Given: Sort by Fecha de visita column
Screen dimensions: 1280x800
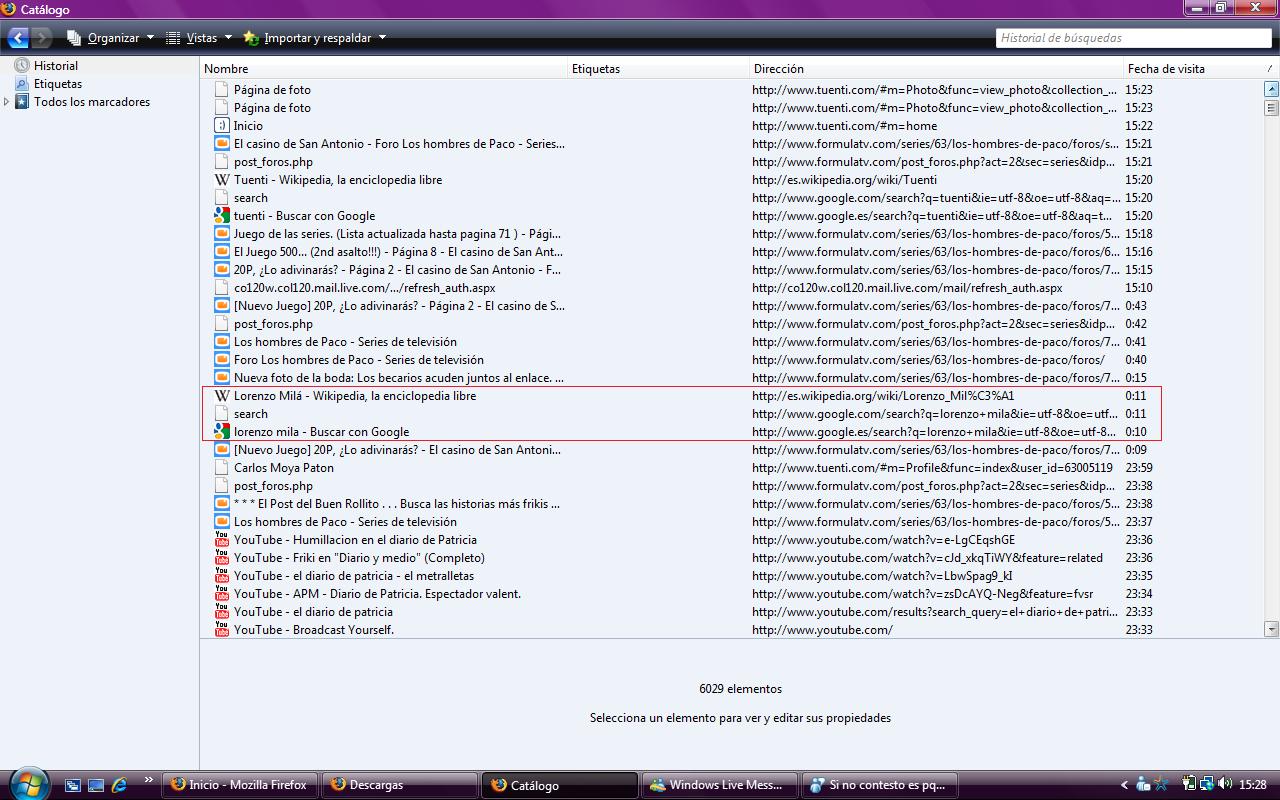Looking at the screenshot, I should (x=1190, y=69).
